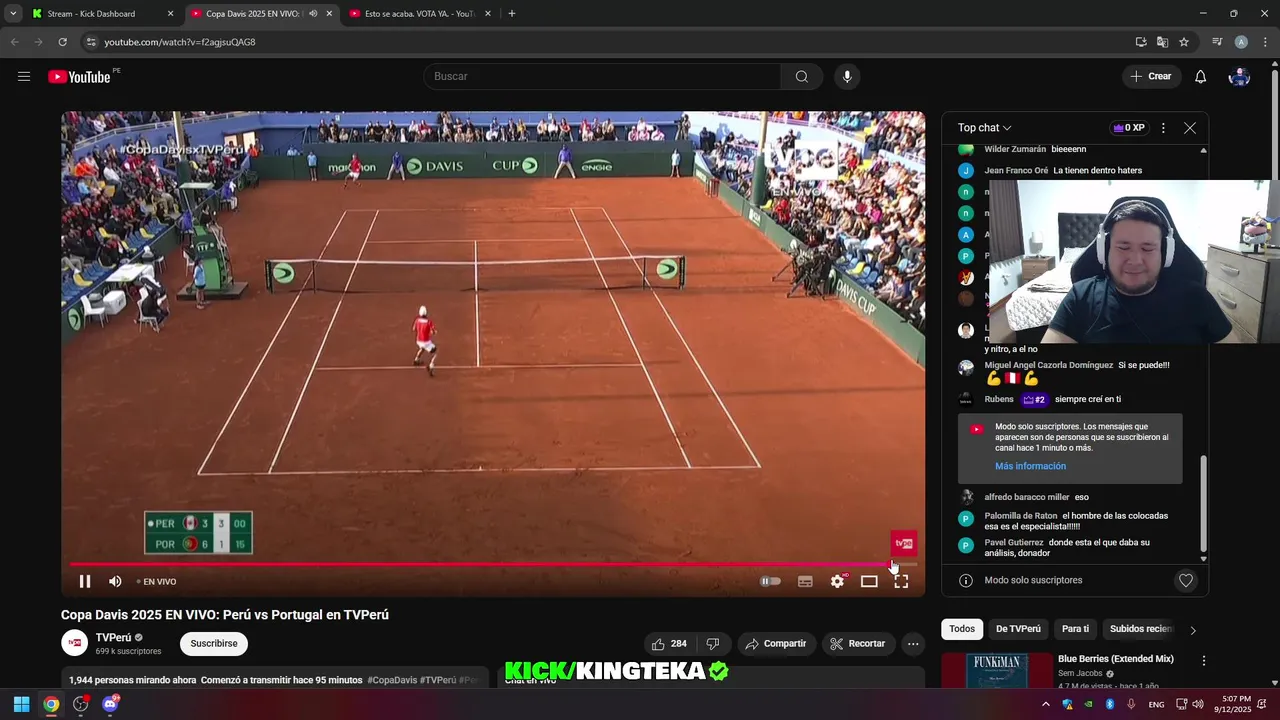Like the video with thumbs up
This screenshot has width=1280, height=720.
pos(669,644)
